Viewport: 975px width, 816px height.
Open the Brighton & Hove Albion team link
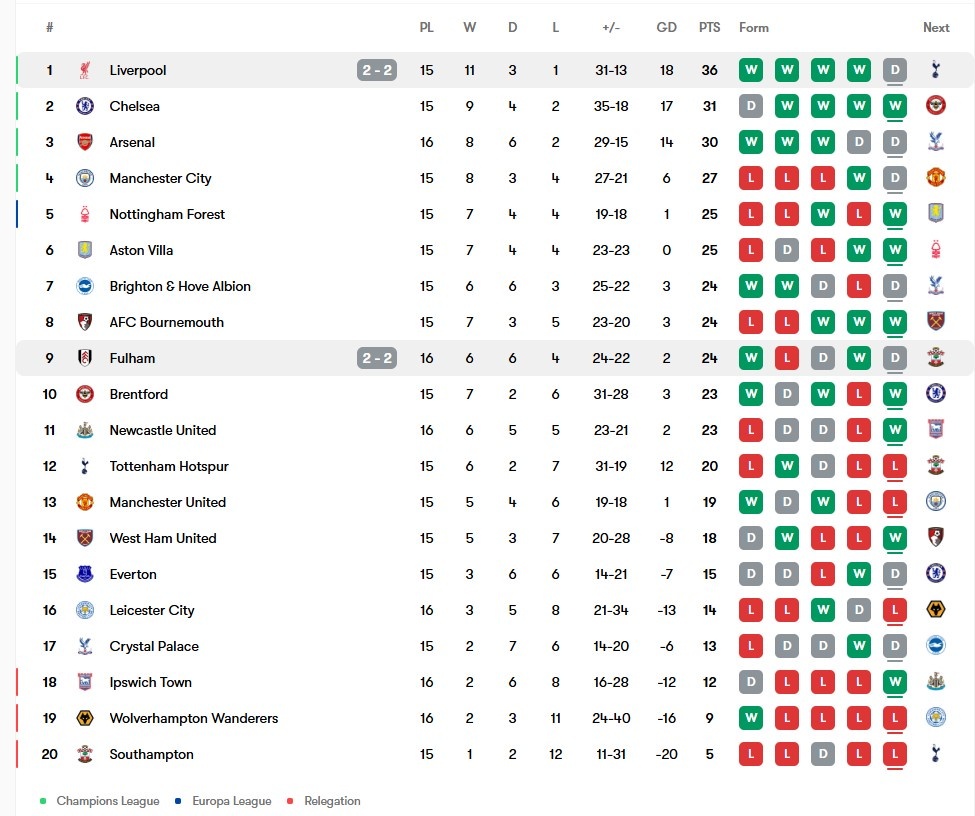tap(180, 286)
